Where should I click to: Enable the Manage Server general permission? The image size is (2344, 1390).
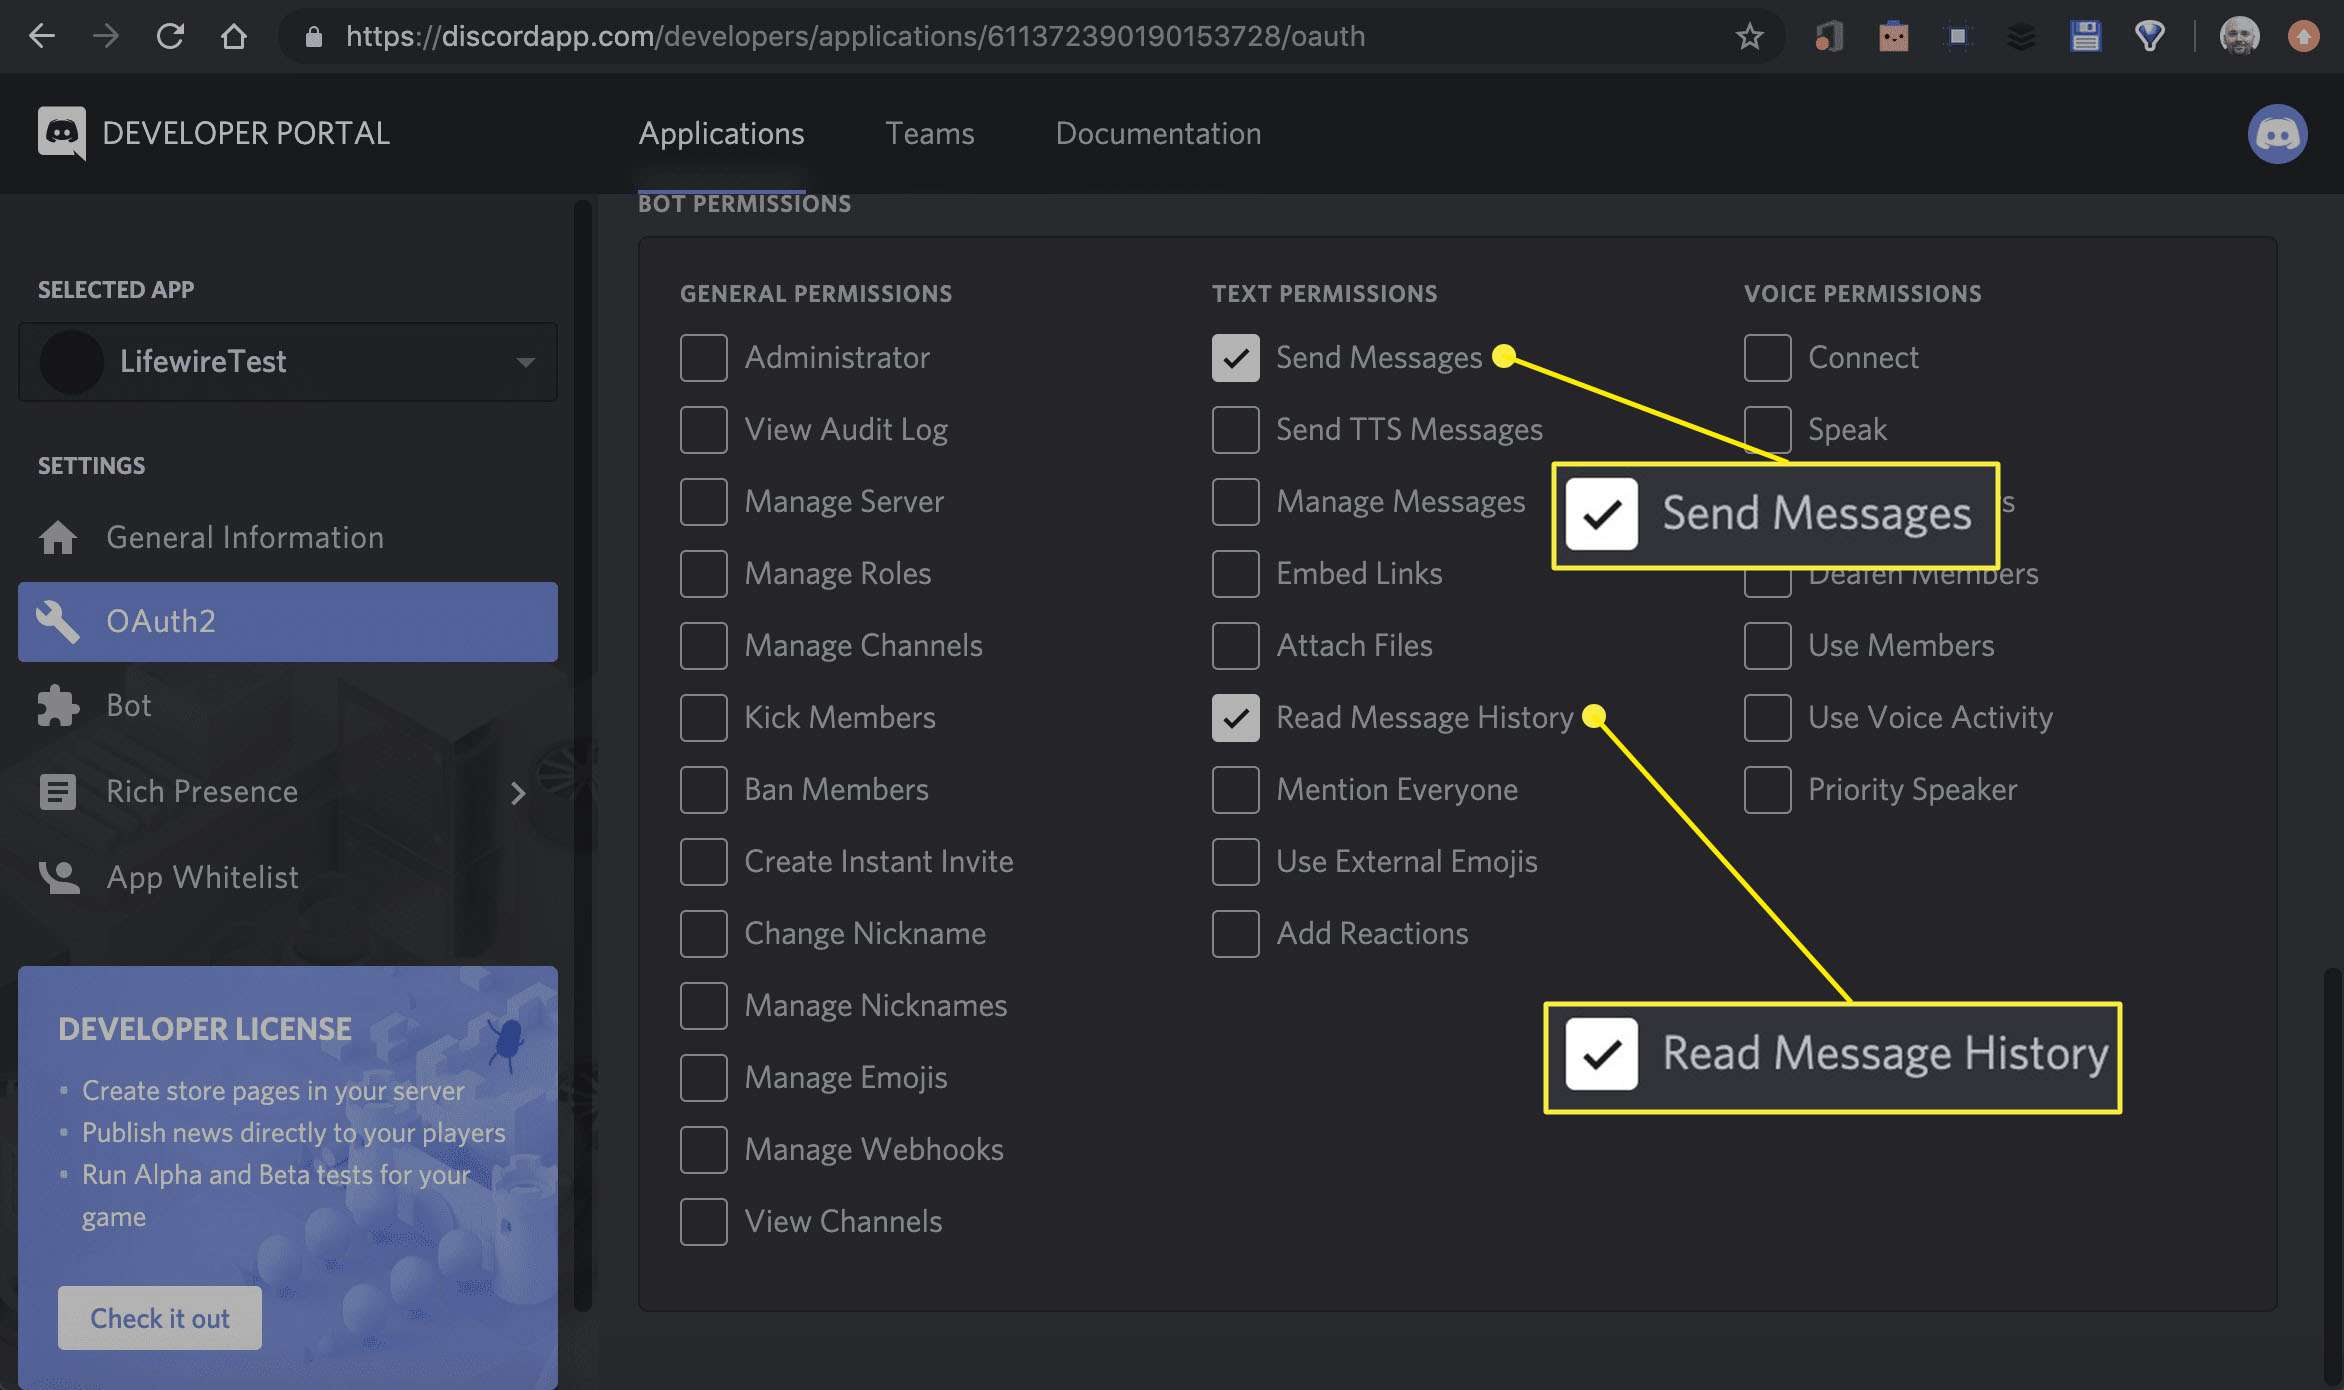(x=703, y=501)
